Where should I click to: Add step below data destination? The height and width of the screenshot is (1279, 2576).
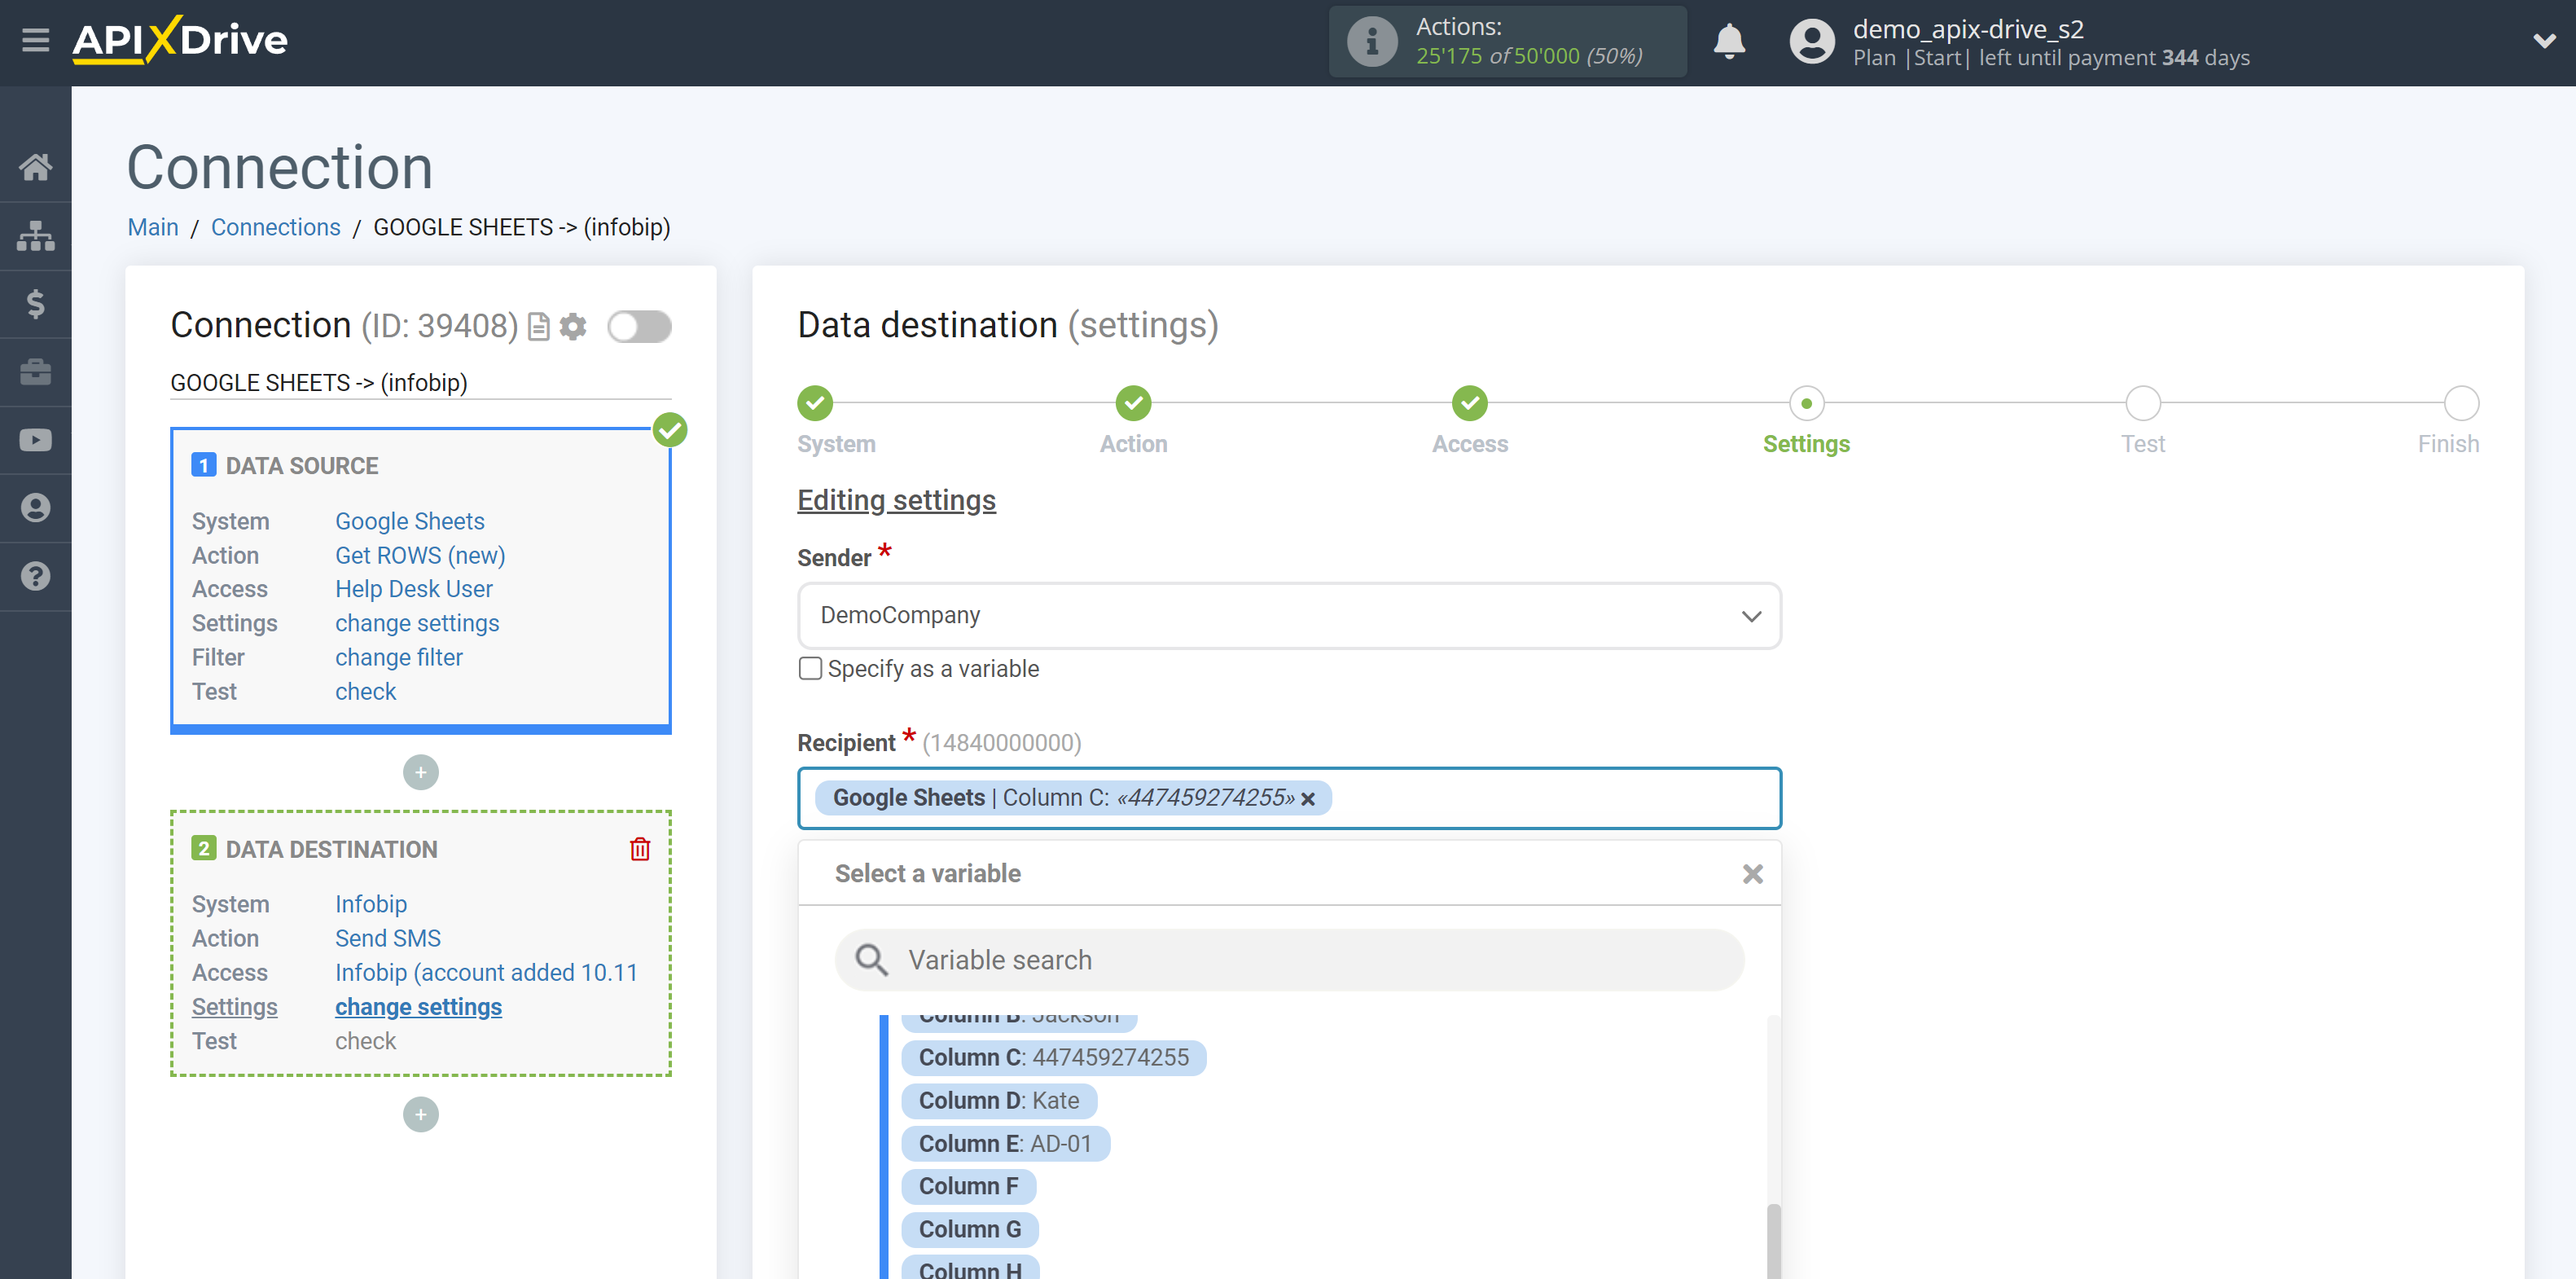[x=420, y=1114]
